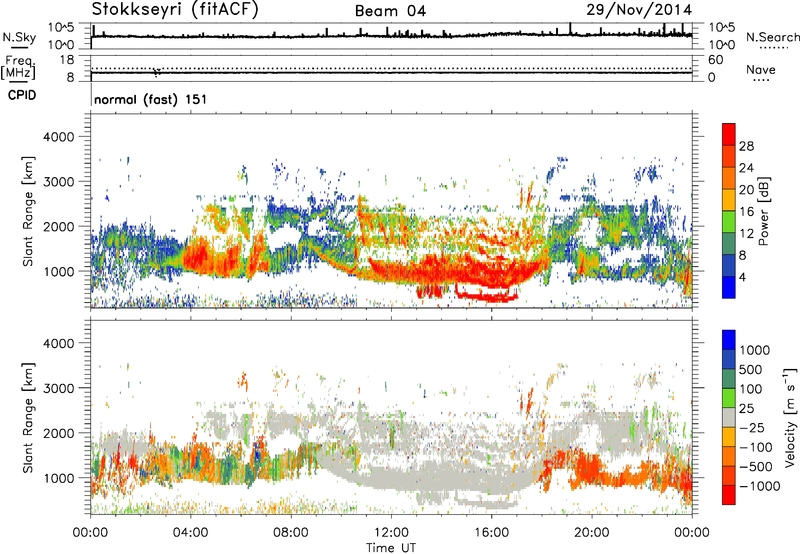Click the '60' Nave axis tick label
This screenshot has width=800, height=554.
[715, 60]
